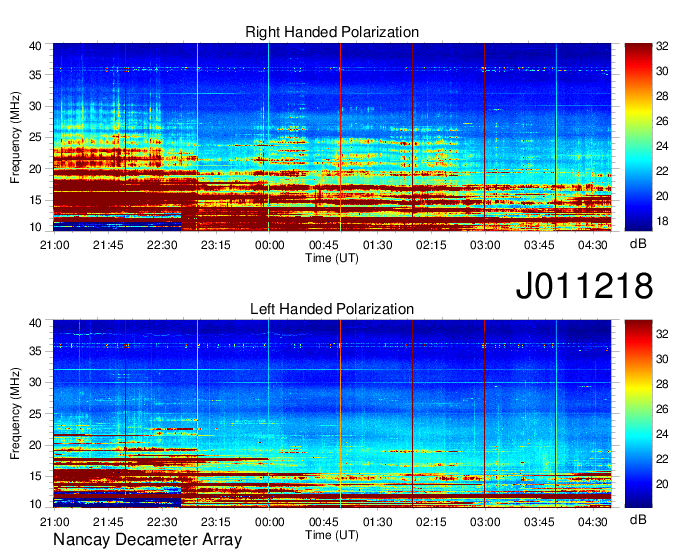Click the "Frequency (MHz)" label of the top plot
The image size is (680, 552).
click(x=15, y=137)
